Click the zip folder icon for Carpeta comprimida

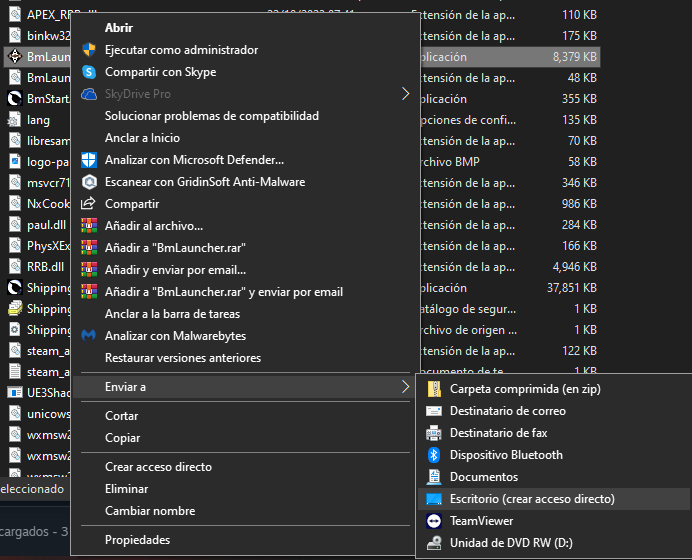point(434,389)
